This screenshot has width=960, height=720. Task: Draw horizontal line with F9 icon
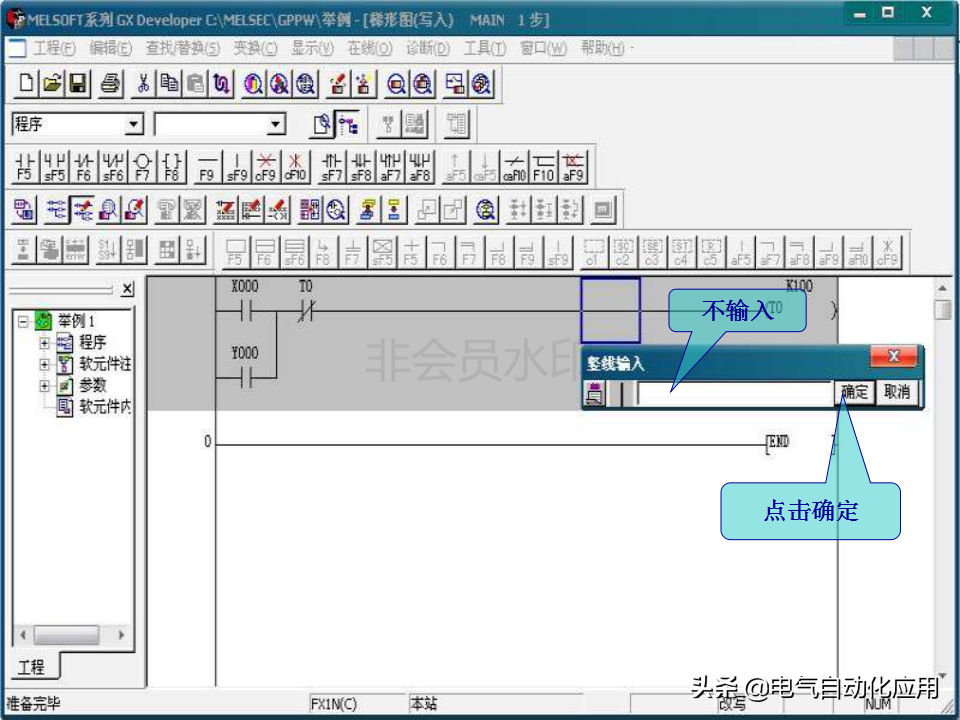[207, 167]
